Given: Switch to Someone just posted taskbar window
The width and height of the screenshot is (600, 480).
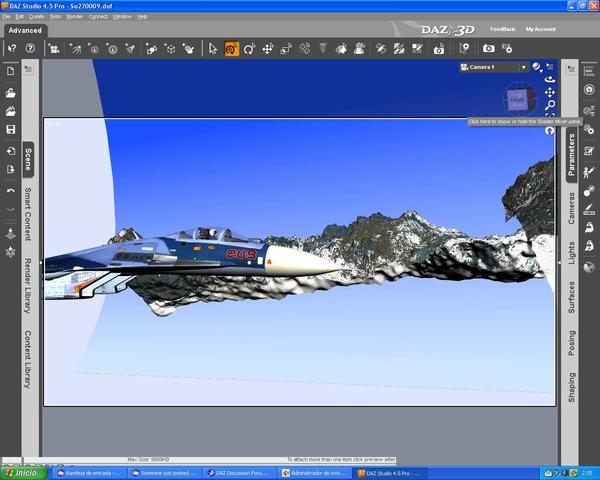Looking at the screenshot, I should [x=164, y=473].
